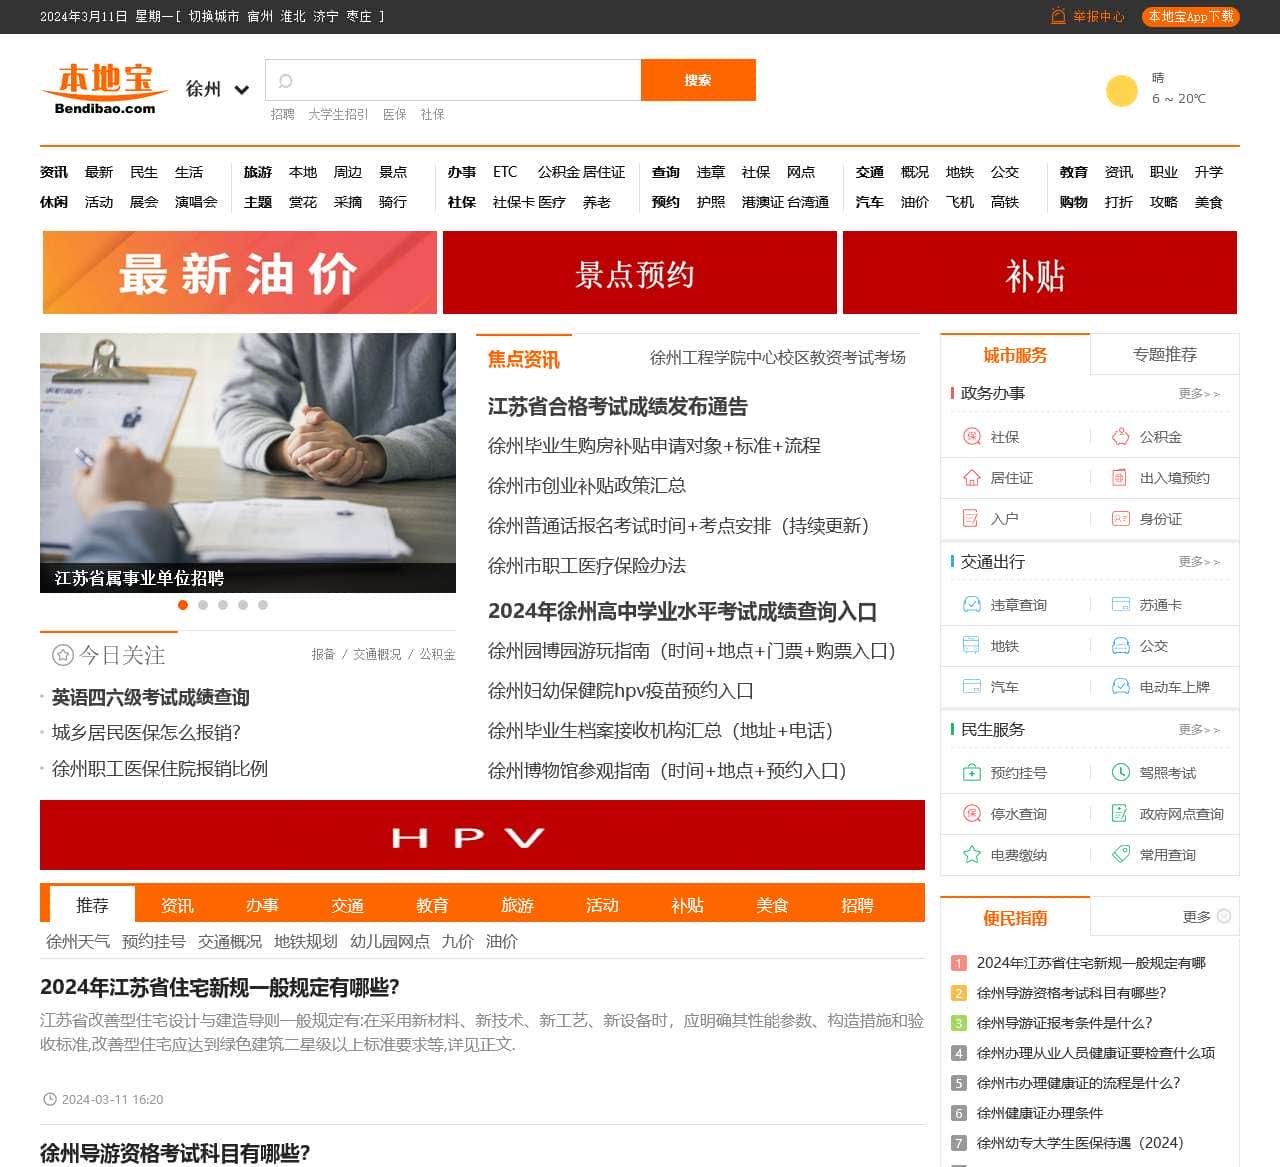Select the third carousel indicator dot
Screen dimensions: 1280x1167
223,605
